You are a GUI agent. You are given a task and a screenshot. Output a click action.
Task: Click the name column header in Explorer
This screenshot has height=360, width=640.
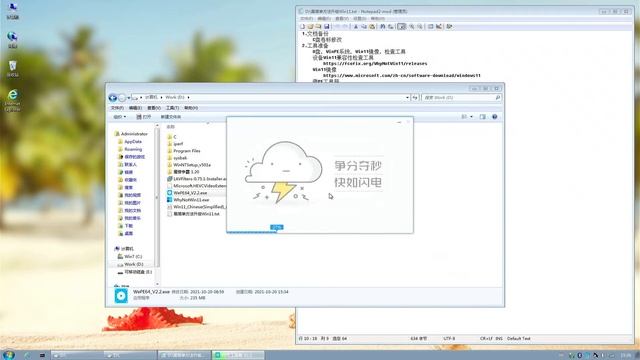click(x=171, y=127)
